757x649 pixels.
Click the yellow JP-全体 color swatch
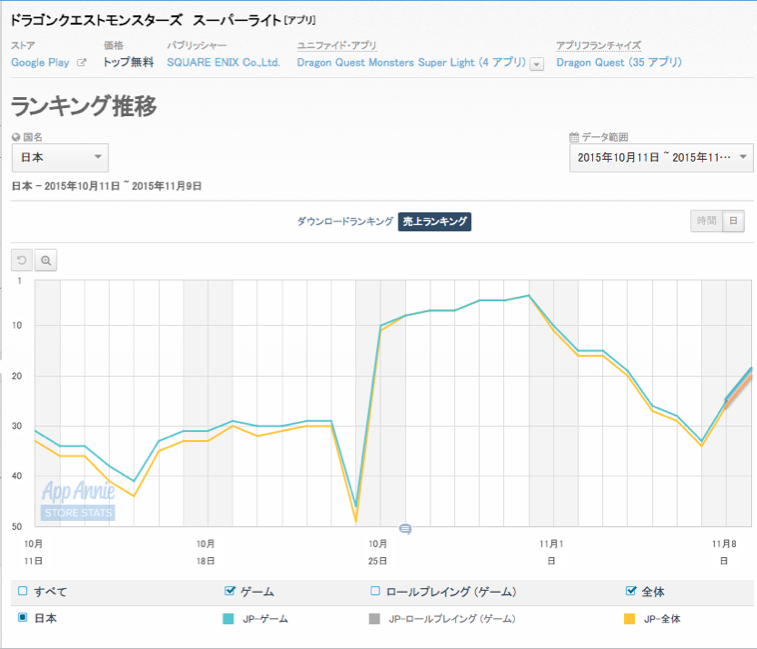pos(630,619)
